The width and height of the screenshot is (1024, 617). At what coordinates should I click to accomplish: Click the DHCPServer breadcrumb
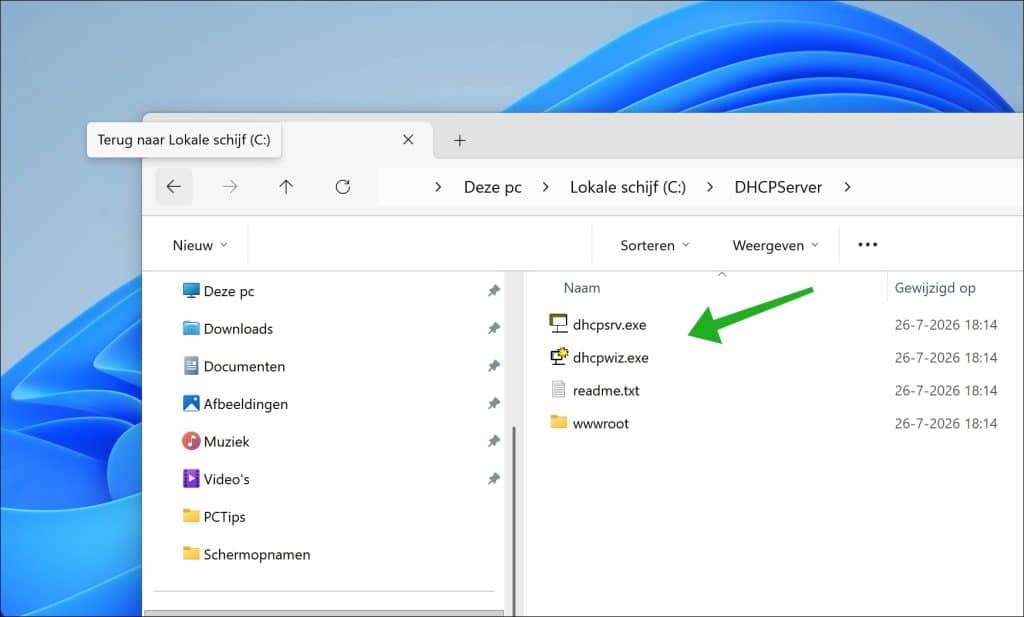tap(778, 187)
